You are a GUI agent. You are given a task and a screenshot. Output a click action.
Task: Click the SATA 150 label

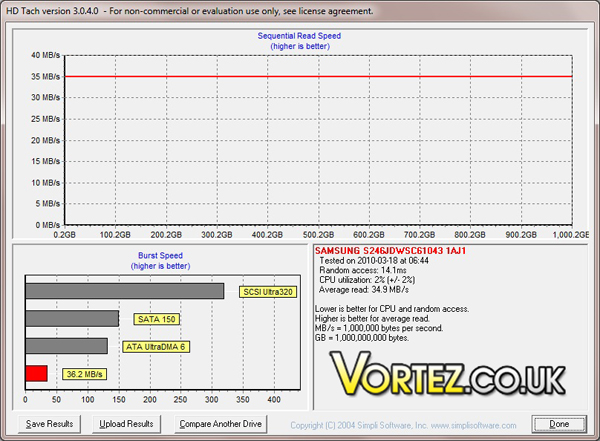point(157,319)
